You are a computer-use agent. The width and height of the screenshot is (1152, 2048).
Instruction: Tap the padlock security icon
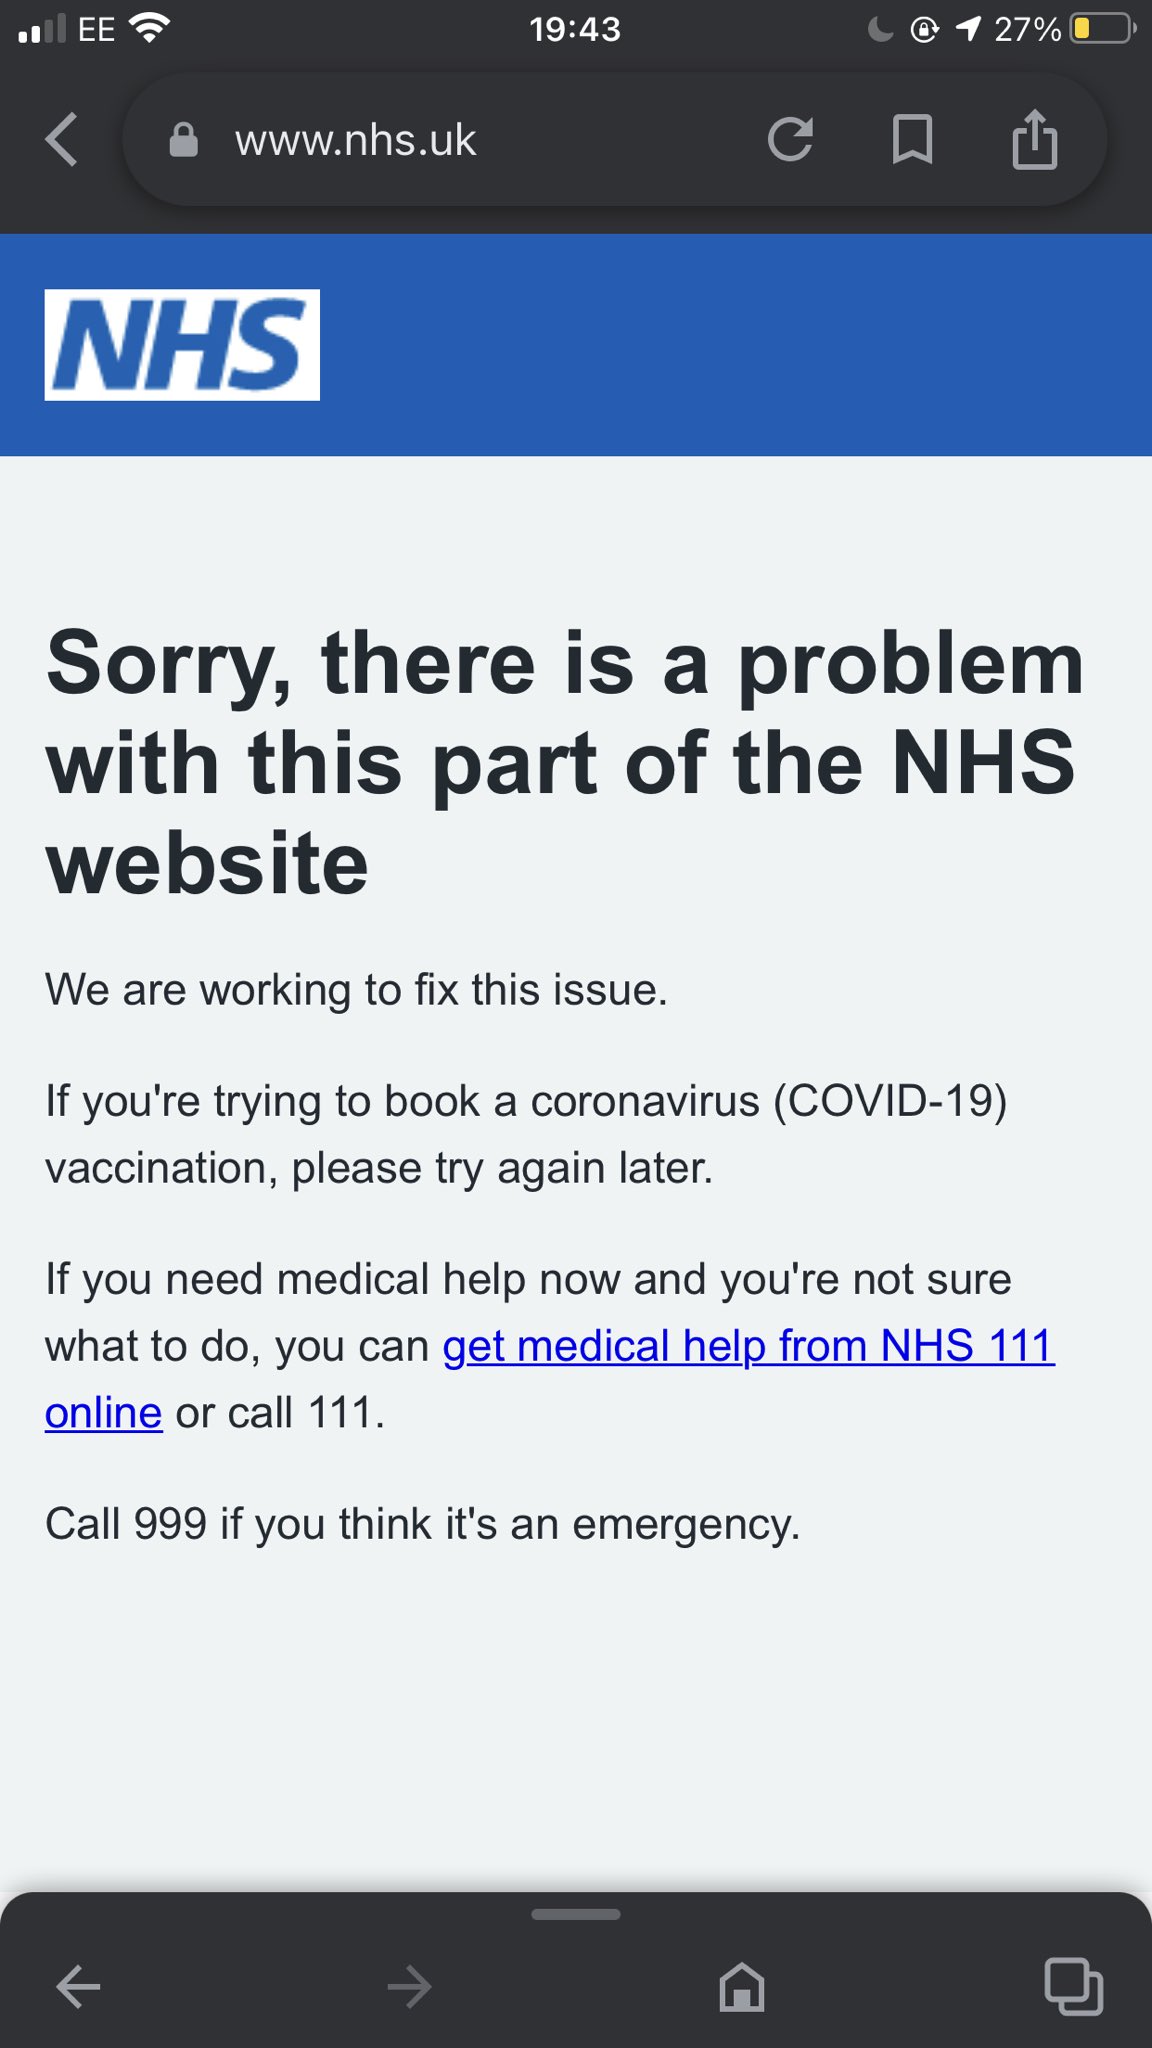pyautogui.click(x=184, y=140)
